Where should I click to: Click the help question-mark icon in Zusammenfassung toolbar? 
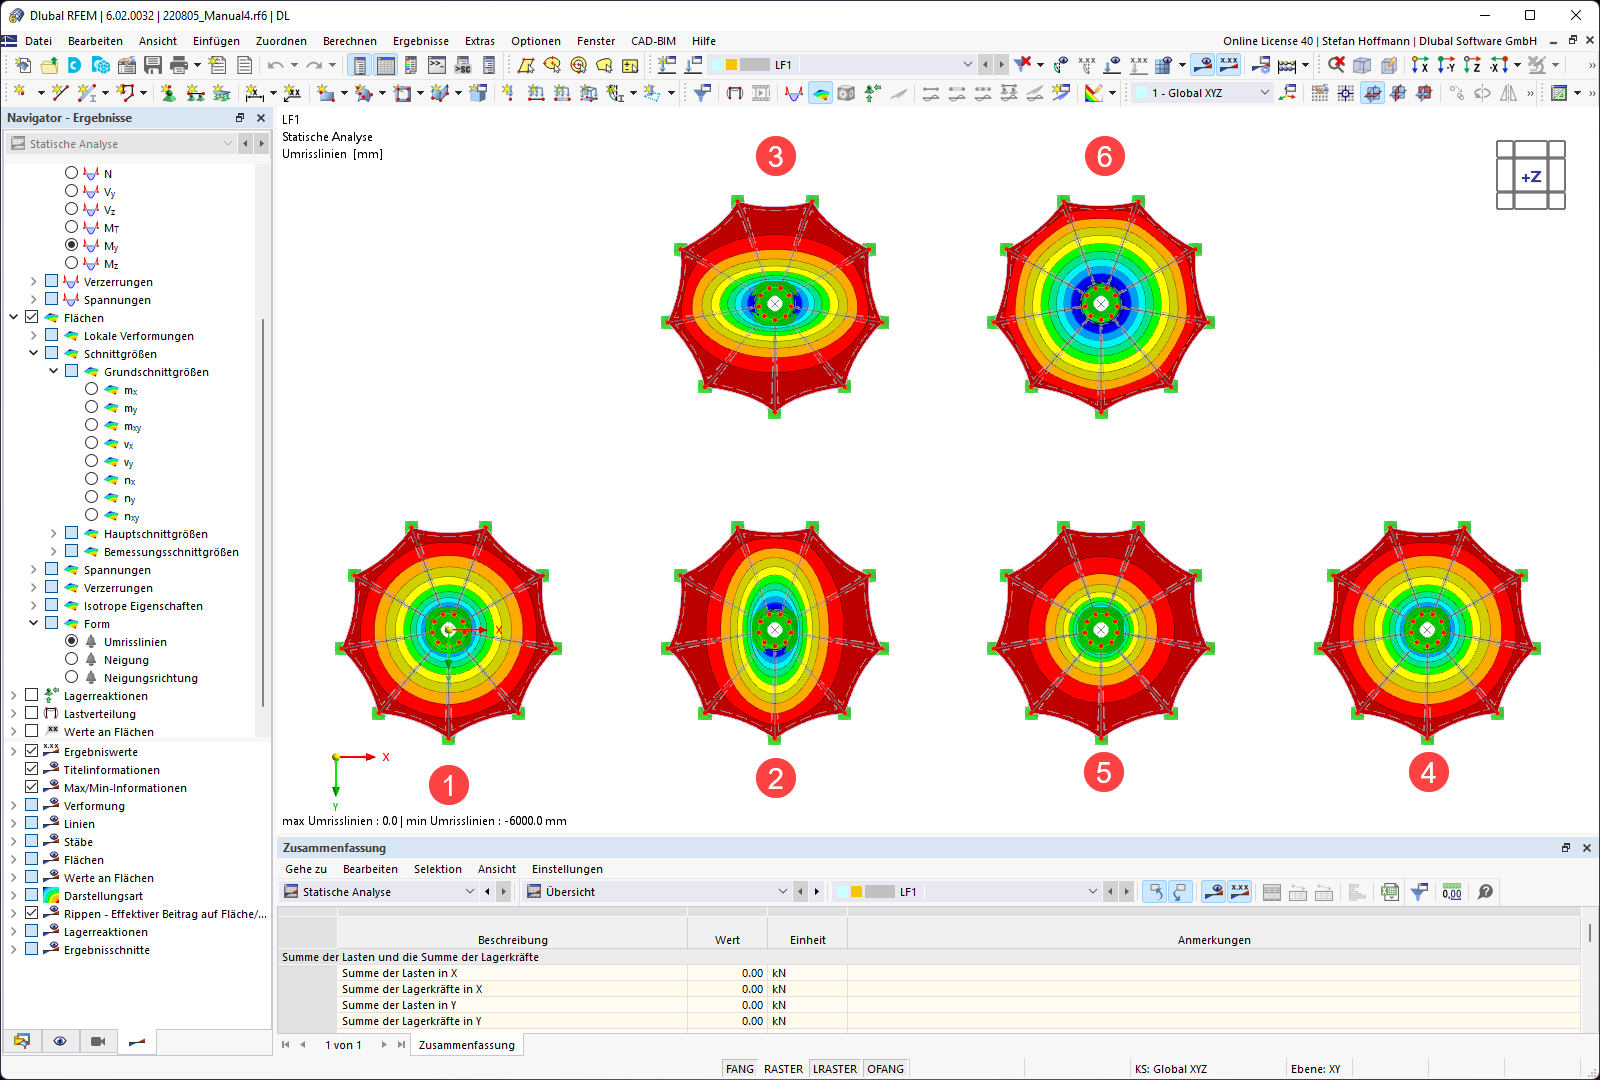(1486, 892)
